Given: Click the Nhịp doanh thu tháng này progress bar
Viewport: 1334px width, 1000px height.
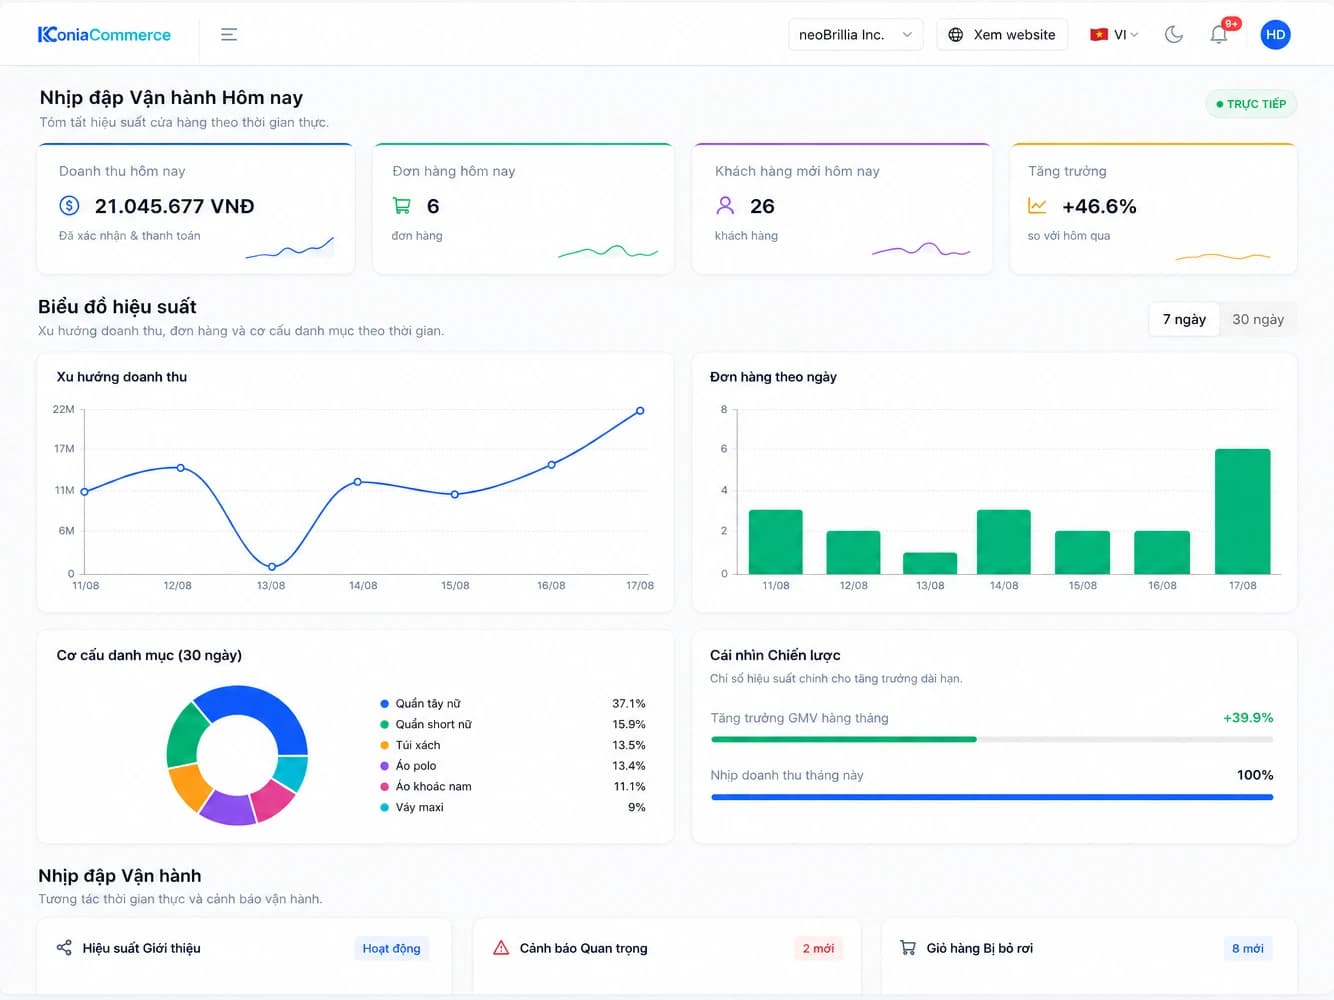Looking at the screenshot, I should [x=992, y=797].
